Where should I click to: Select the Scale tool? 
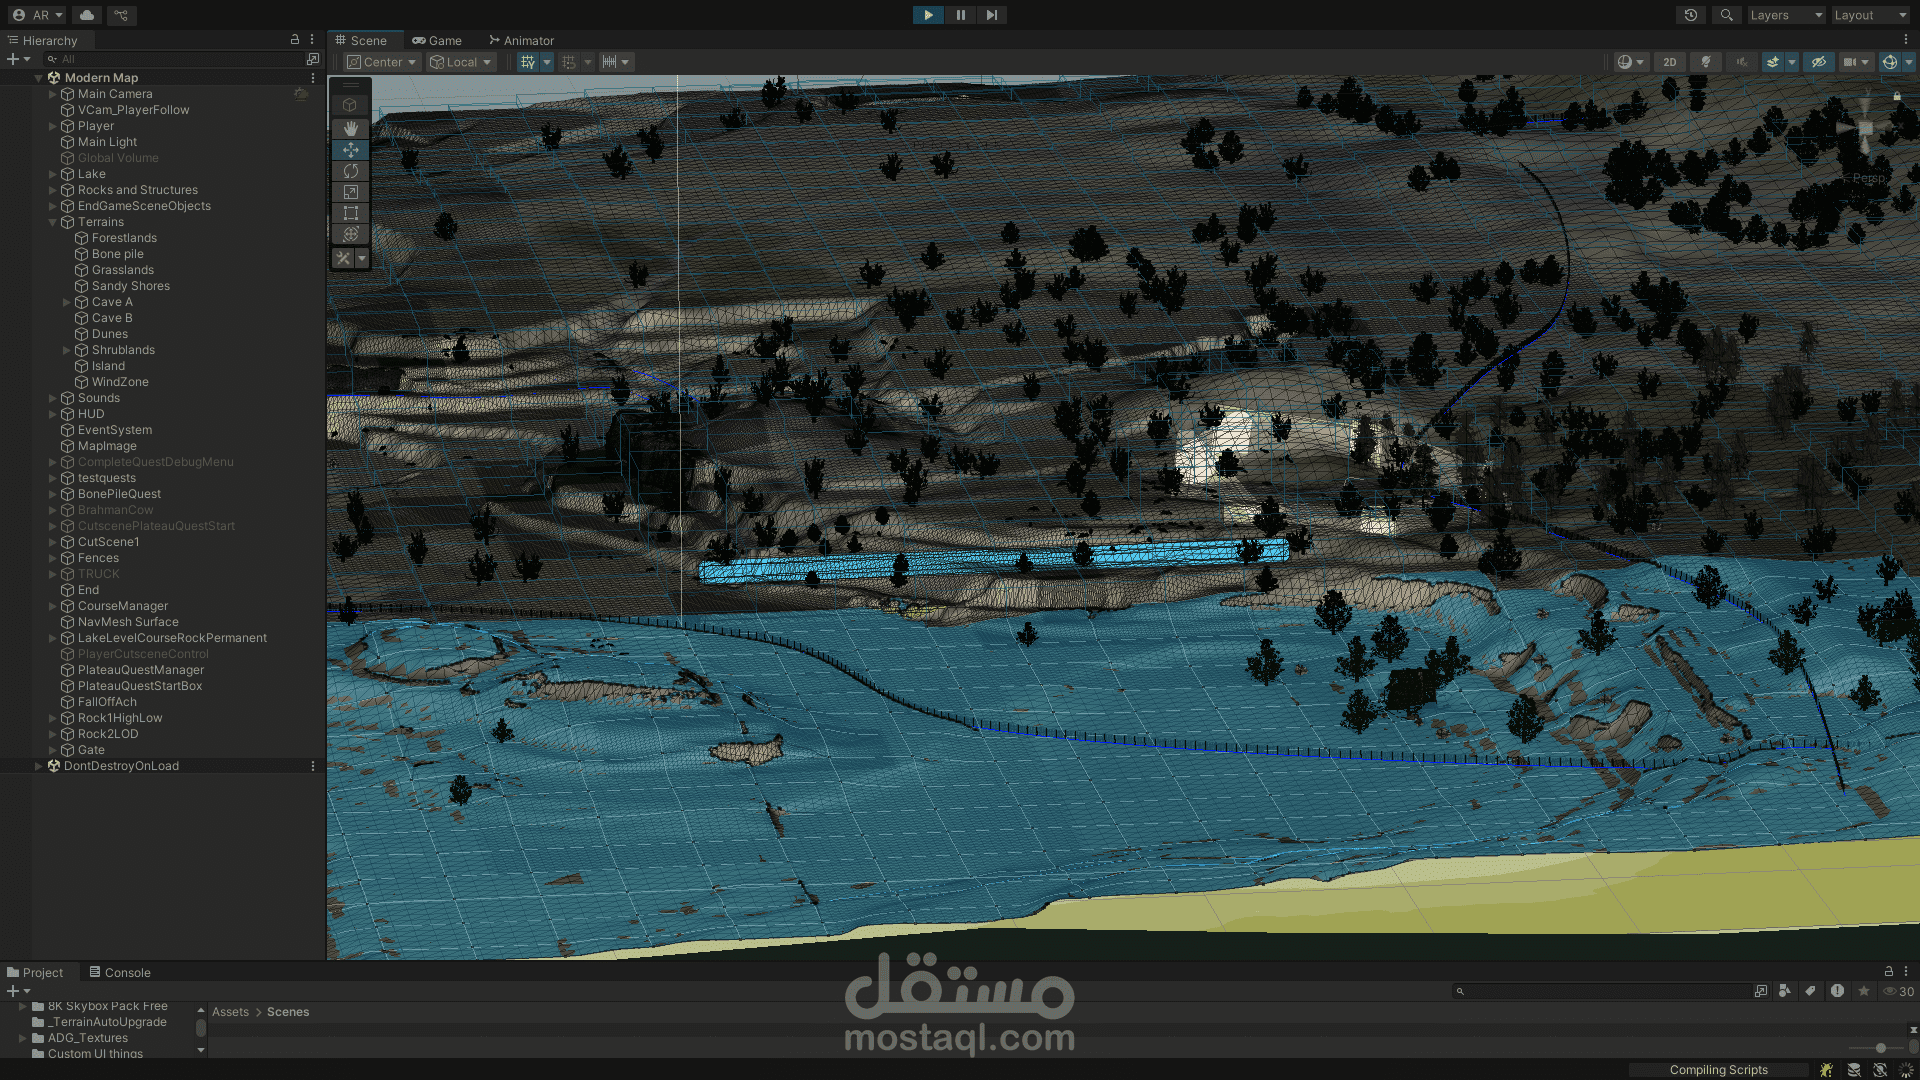coord(350,192)
